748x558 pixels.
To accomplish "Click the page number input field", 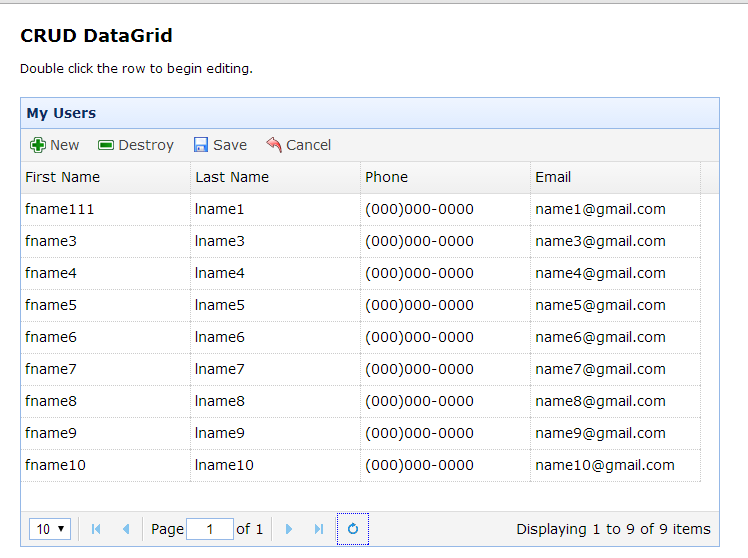I will pos(210,529).
